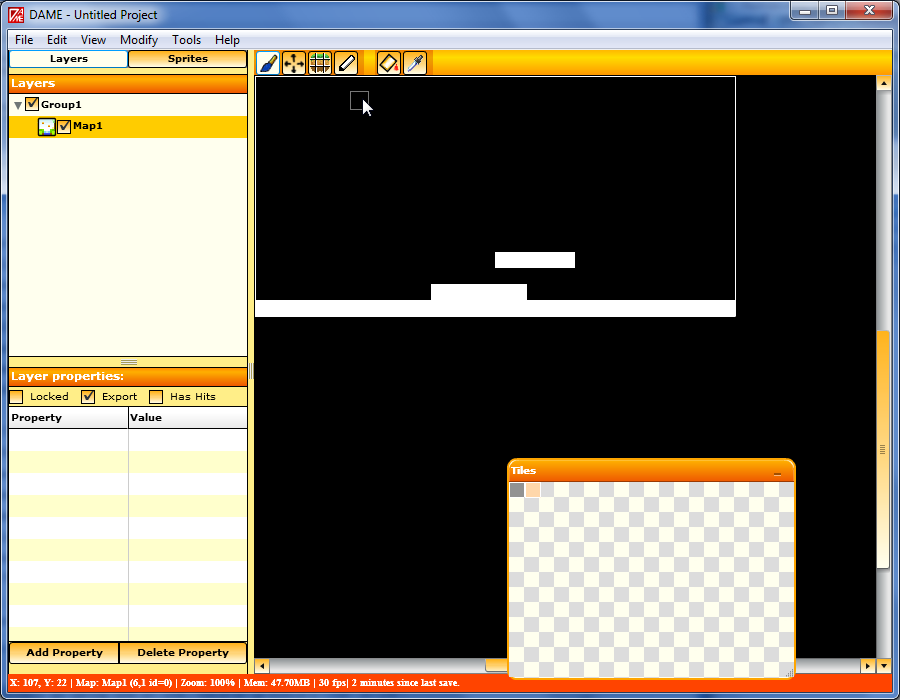
Task: Click the horizontal scrollbar right arrow
Action: pos(867,666)
